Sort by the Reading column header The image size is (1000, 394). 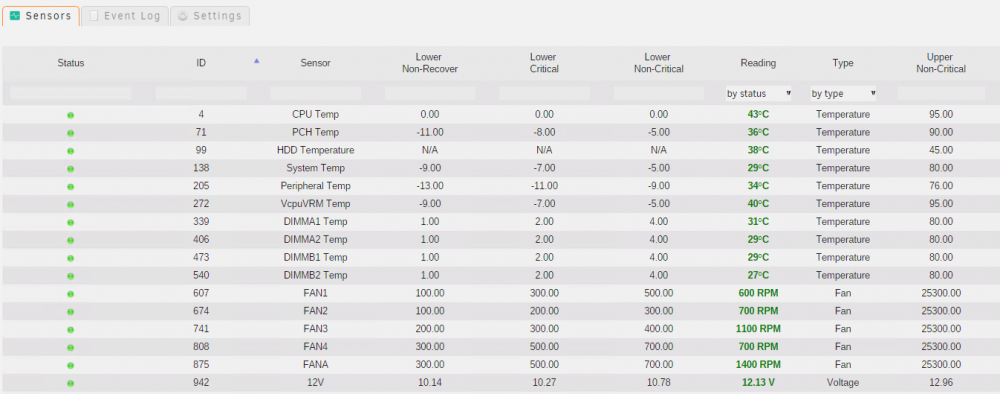tap(758, 63)
